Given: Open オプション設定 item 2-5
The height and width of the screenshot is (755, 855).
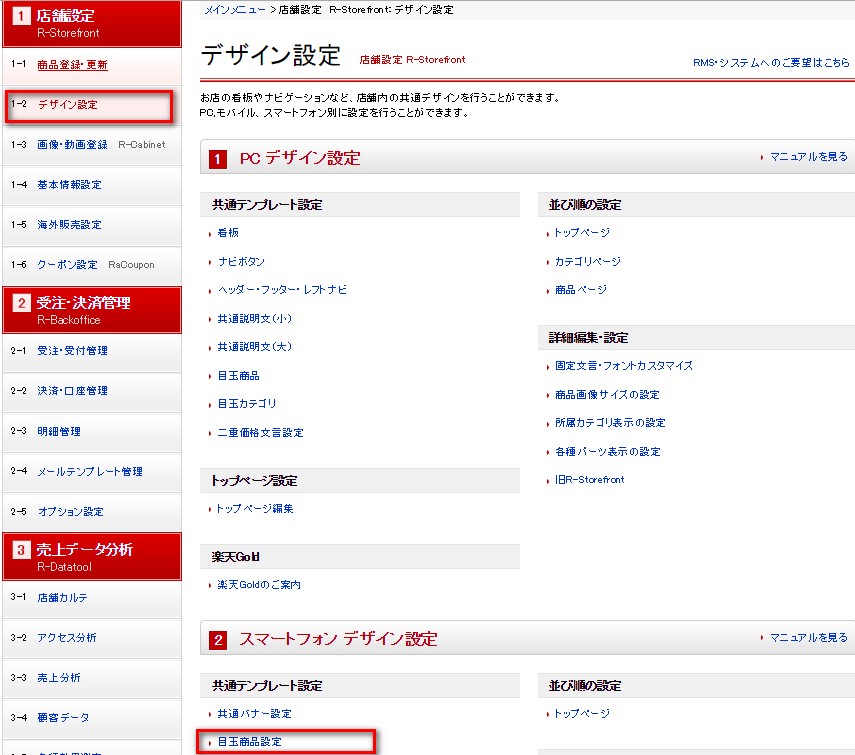Looking at the screenshot, I should tap(70, 511).
